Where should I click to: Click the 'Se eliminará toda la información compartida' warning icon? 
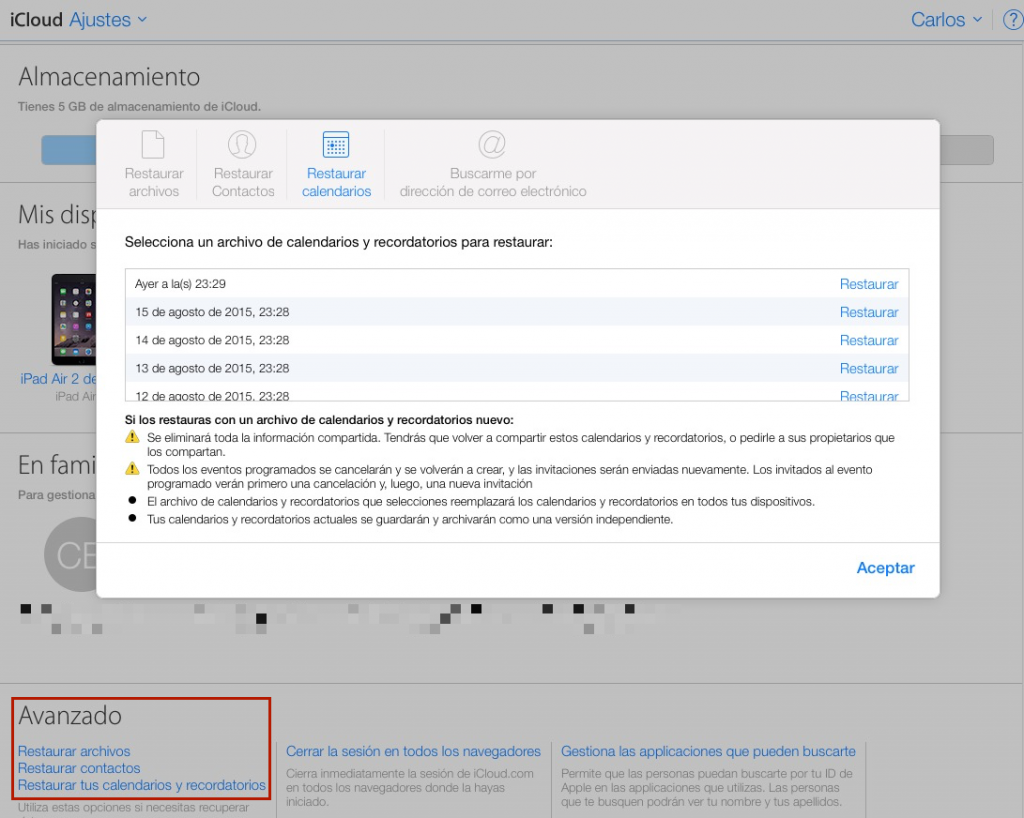point(132,437)
